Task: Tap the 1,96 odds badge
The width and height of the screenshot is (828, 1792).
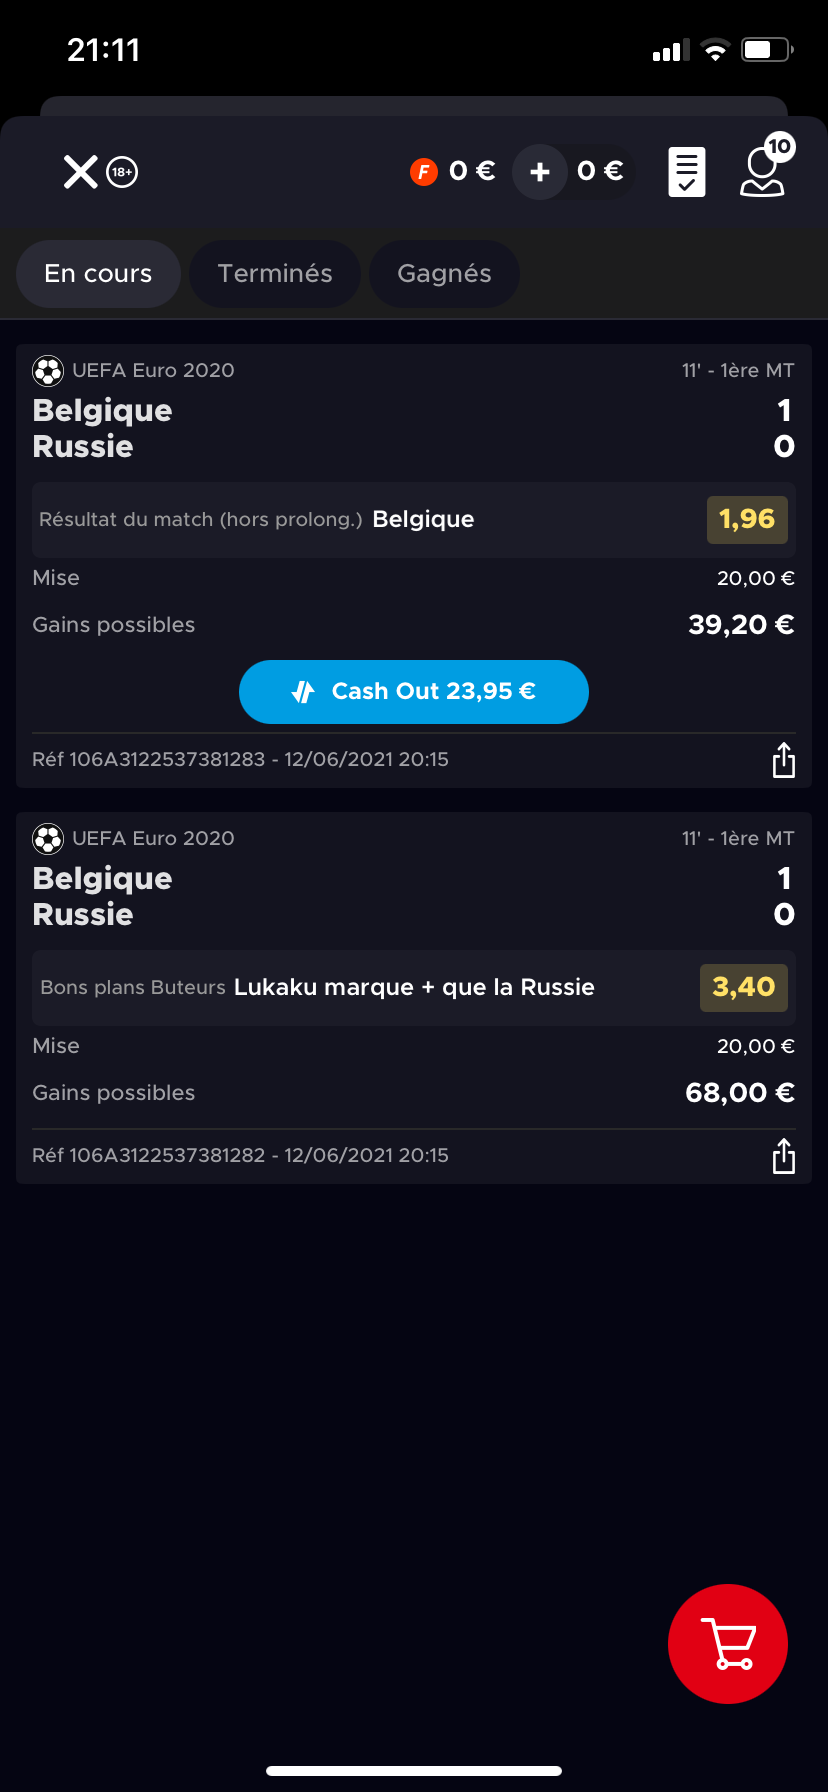Action: pos(747,520)
